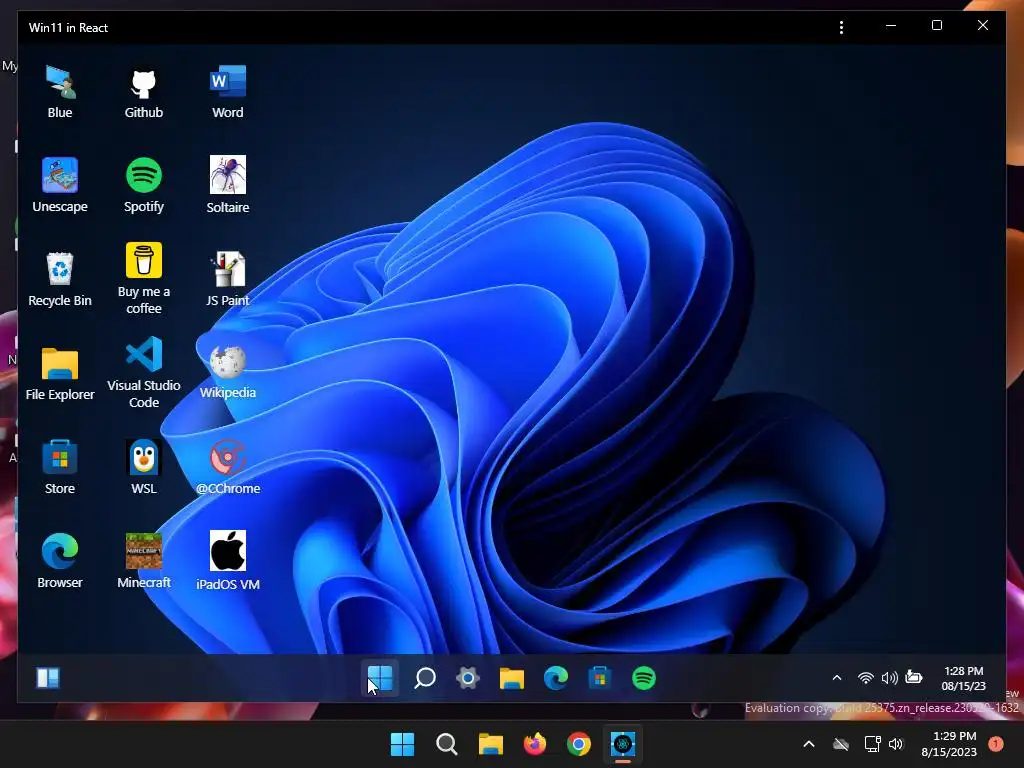Open the Win11 in React options menu
The height and width of the screenshot is (768, 1024).
coord(841,27)
